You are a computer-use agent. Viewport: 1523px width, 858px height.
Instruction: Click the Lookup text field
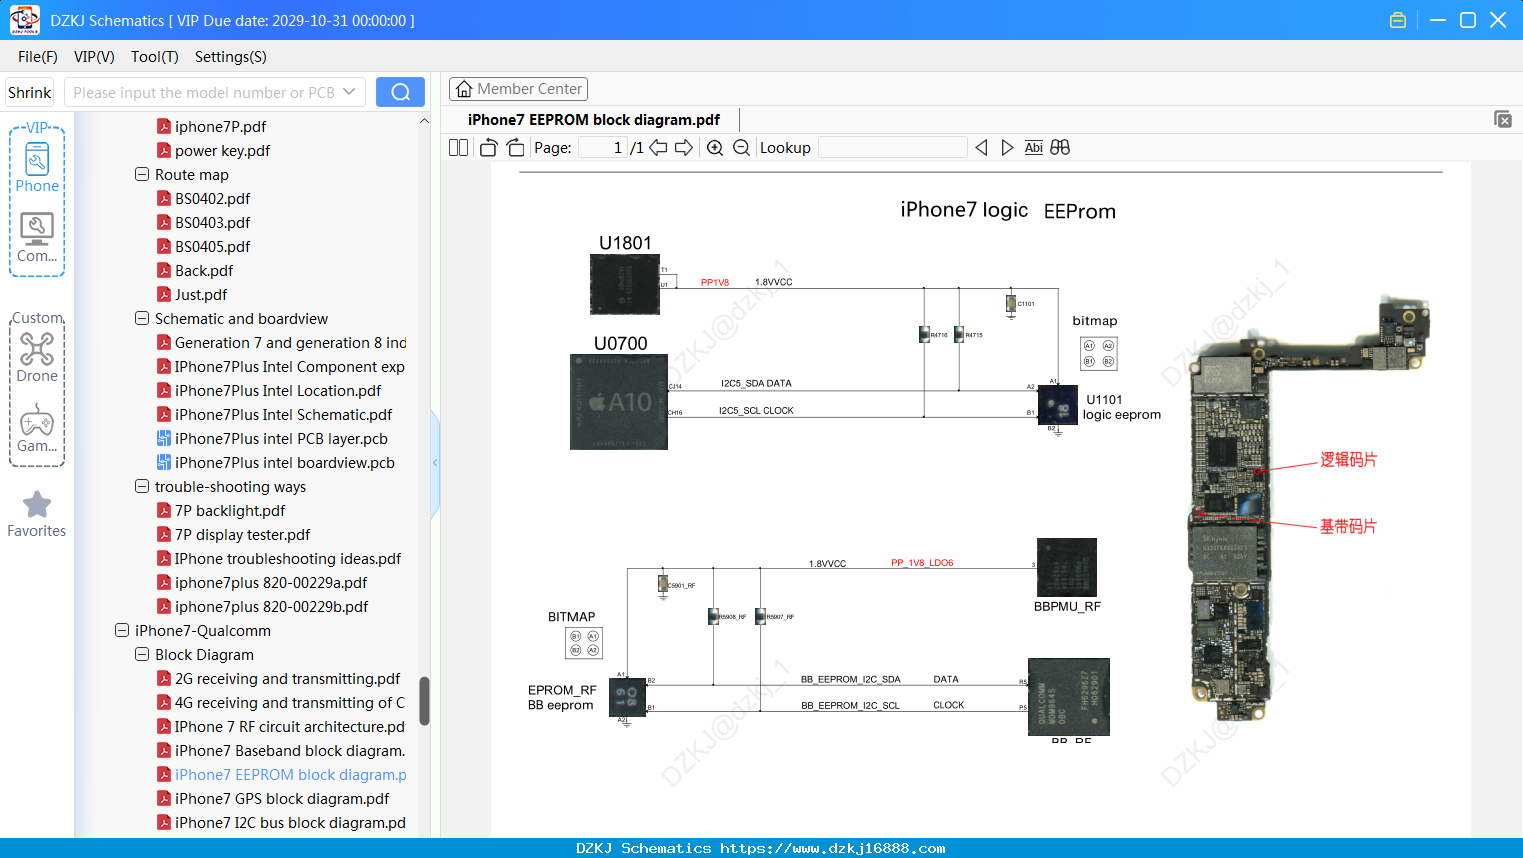pyautogui.click(x=892, y=148)
